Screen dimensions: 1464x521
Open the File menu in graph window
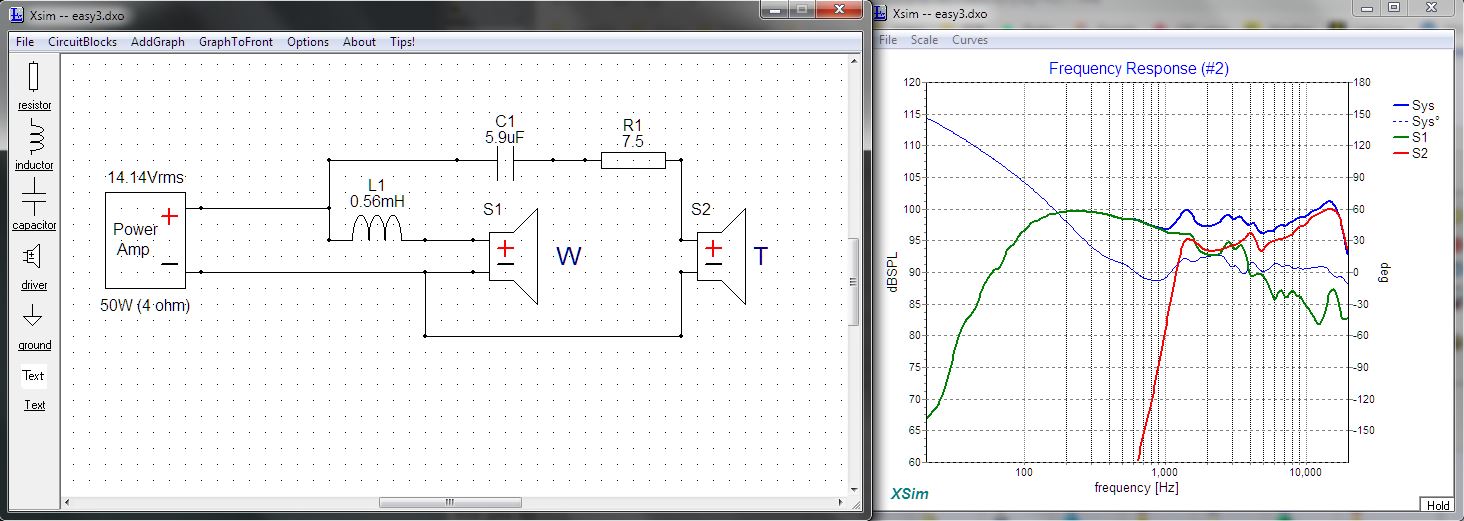pyautogui.click(x=888, y=40)
